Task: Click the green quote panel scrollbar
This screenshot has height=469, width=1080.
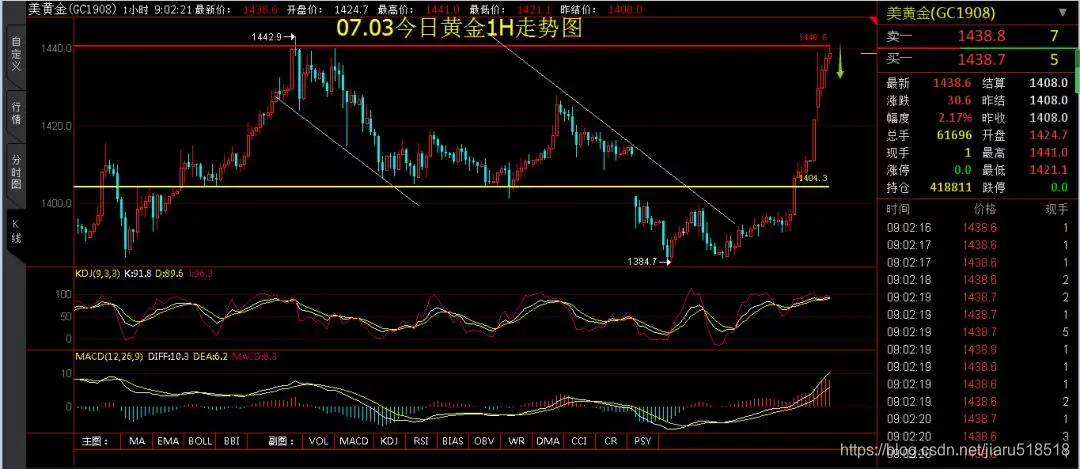Action: click(1077, 69)
